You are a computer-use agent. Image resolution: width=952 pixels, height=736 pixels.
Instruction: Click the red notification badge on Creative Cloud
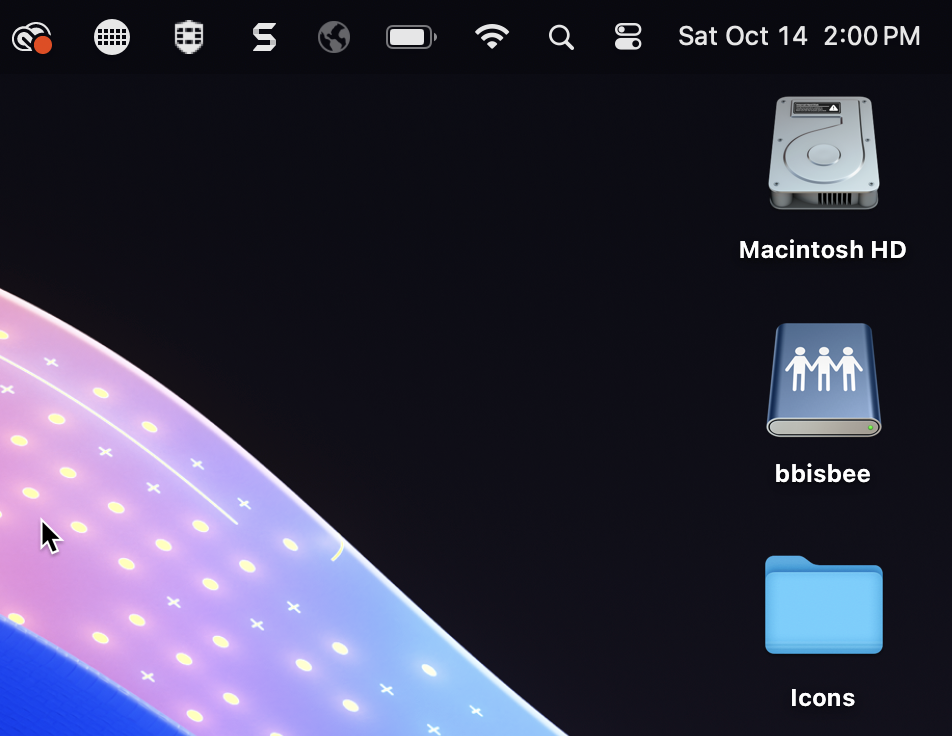tap(42, 47)
